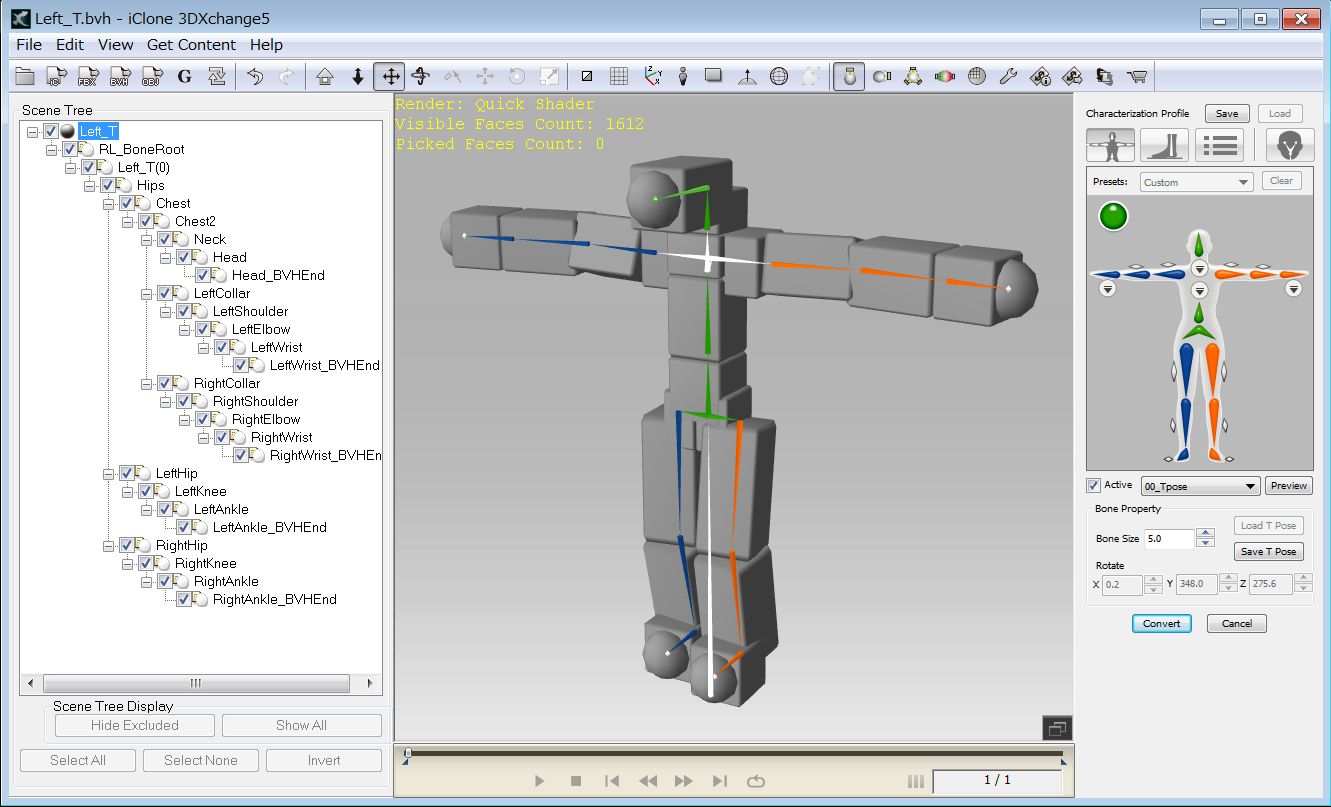Open the Get Content menu
The width and height of the screenshot is (1331, 807).
pos(191,45)
